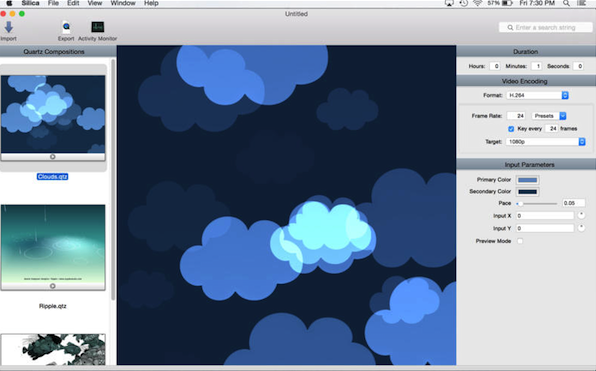Click the compositions list scrollbar
The width and height of the screenshot is (596, 371).
(x=113, y=179)
